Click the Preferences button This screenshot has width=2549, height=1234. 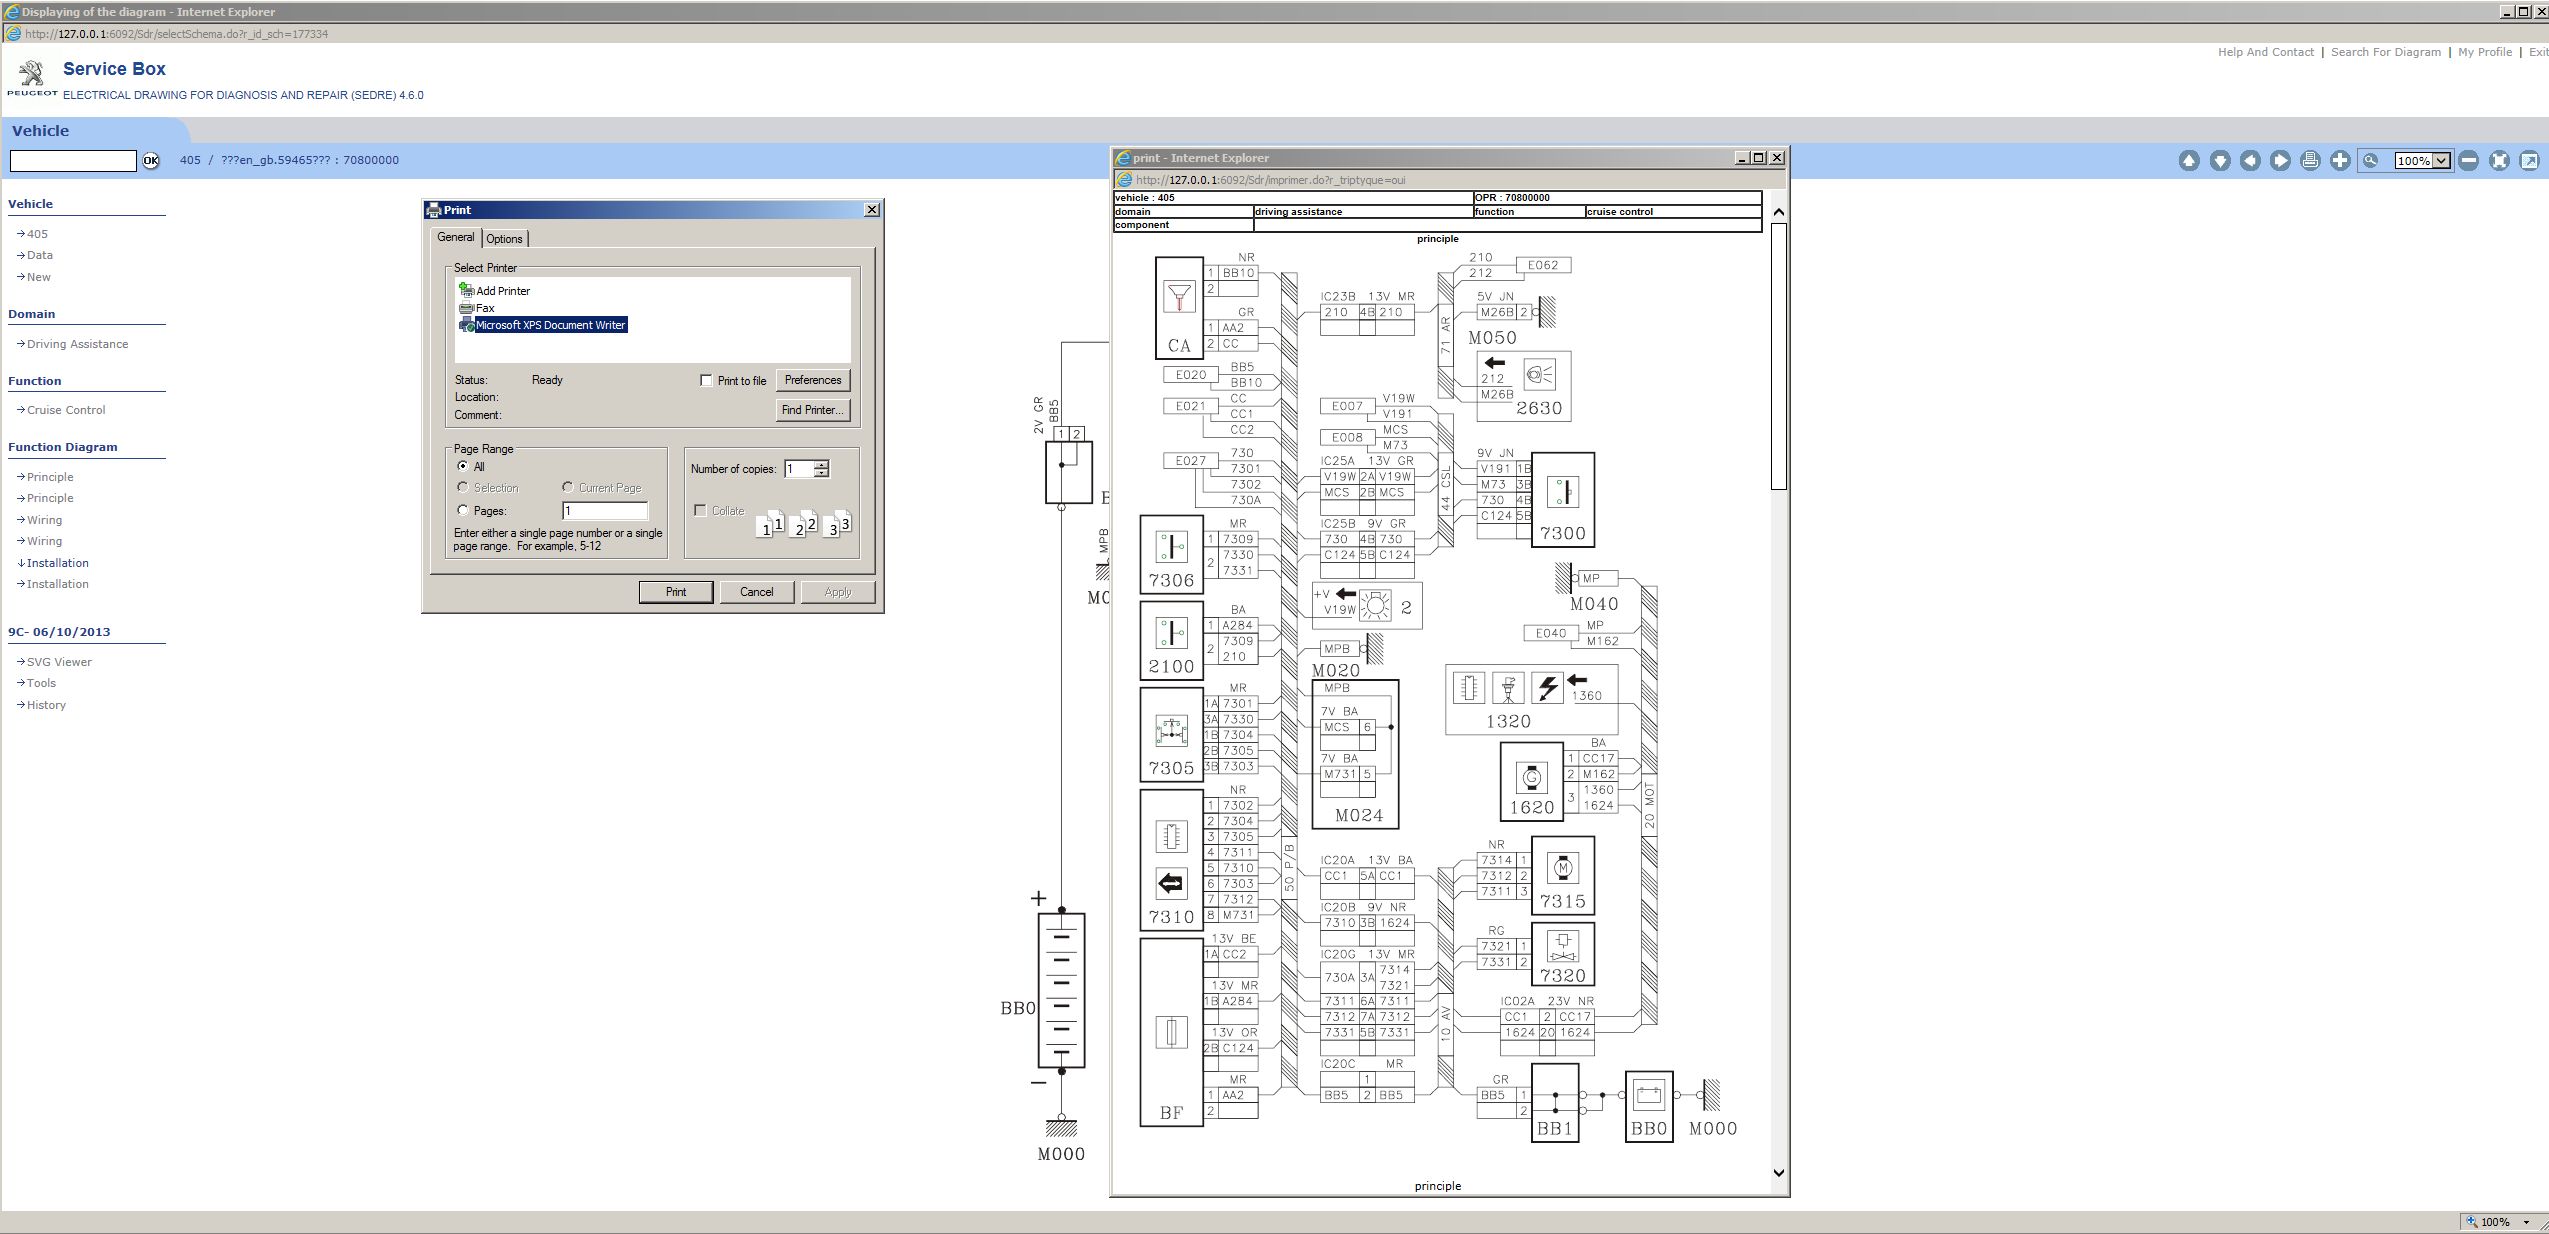tap(812, 380)
